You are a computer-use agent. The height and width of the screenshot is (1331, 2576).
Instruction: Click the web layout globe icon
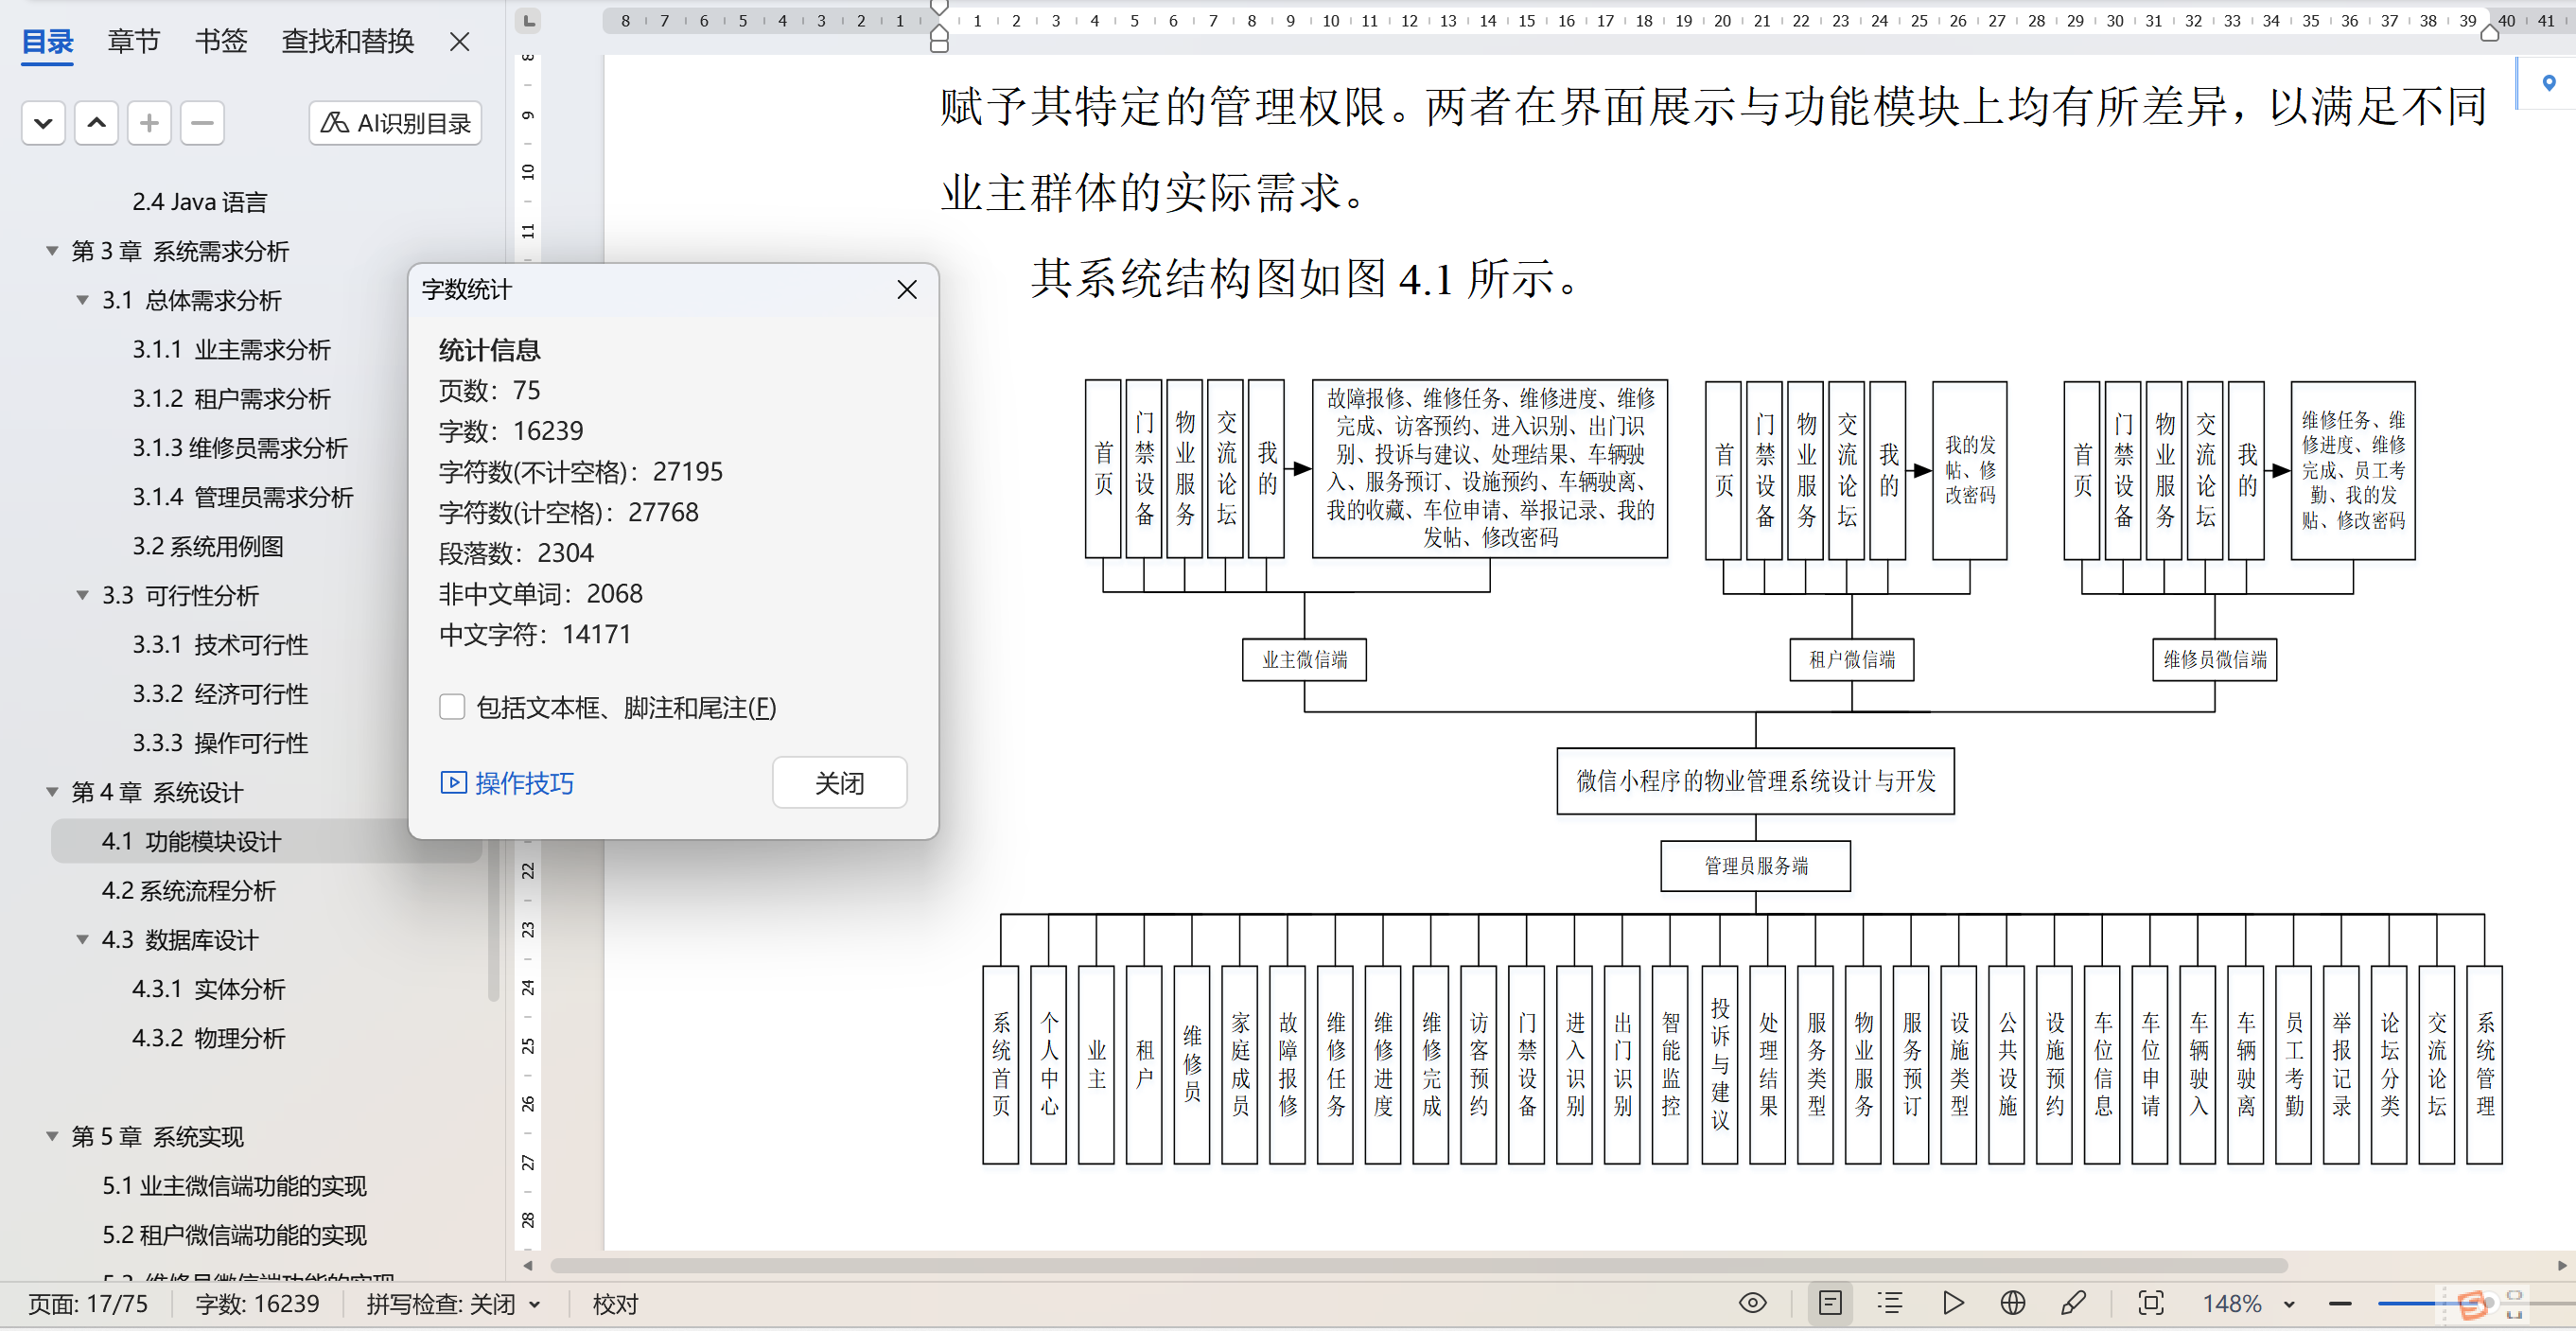pos(2012,1303)
